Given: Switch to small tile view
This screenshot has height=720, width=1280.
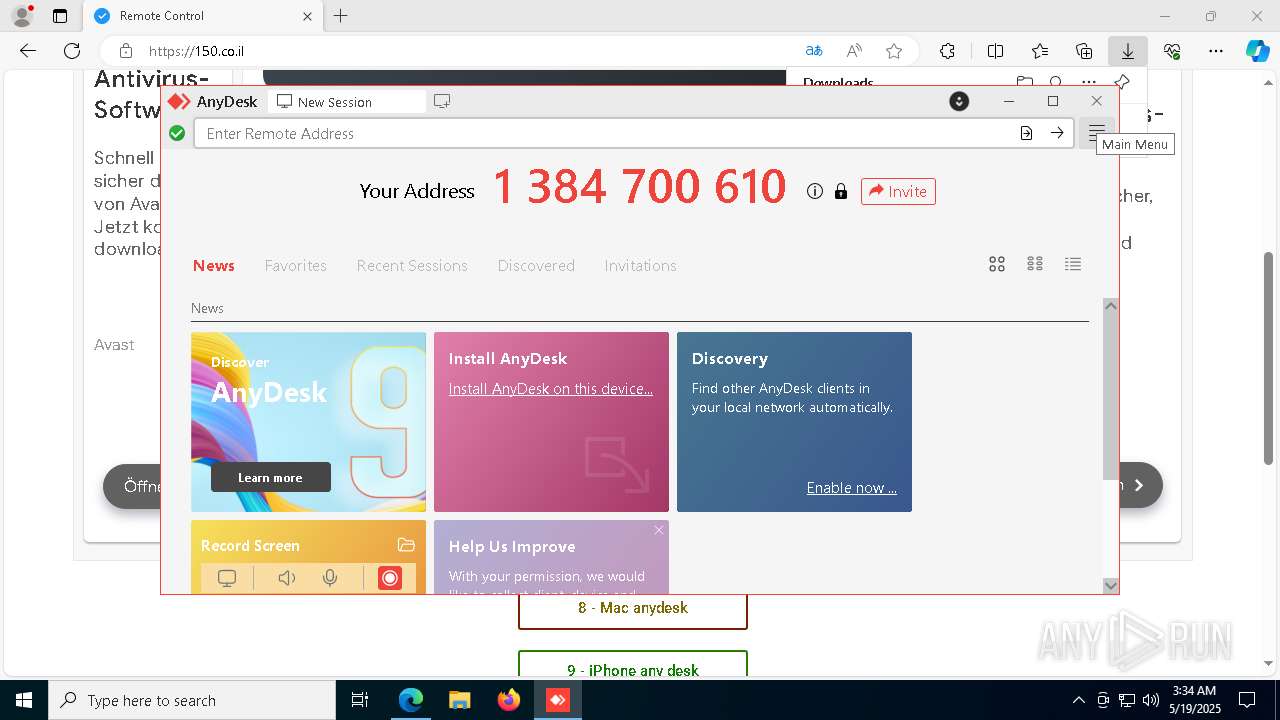Looking at the screenshot, I should [x=1035, y=264].
